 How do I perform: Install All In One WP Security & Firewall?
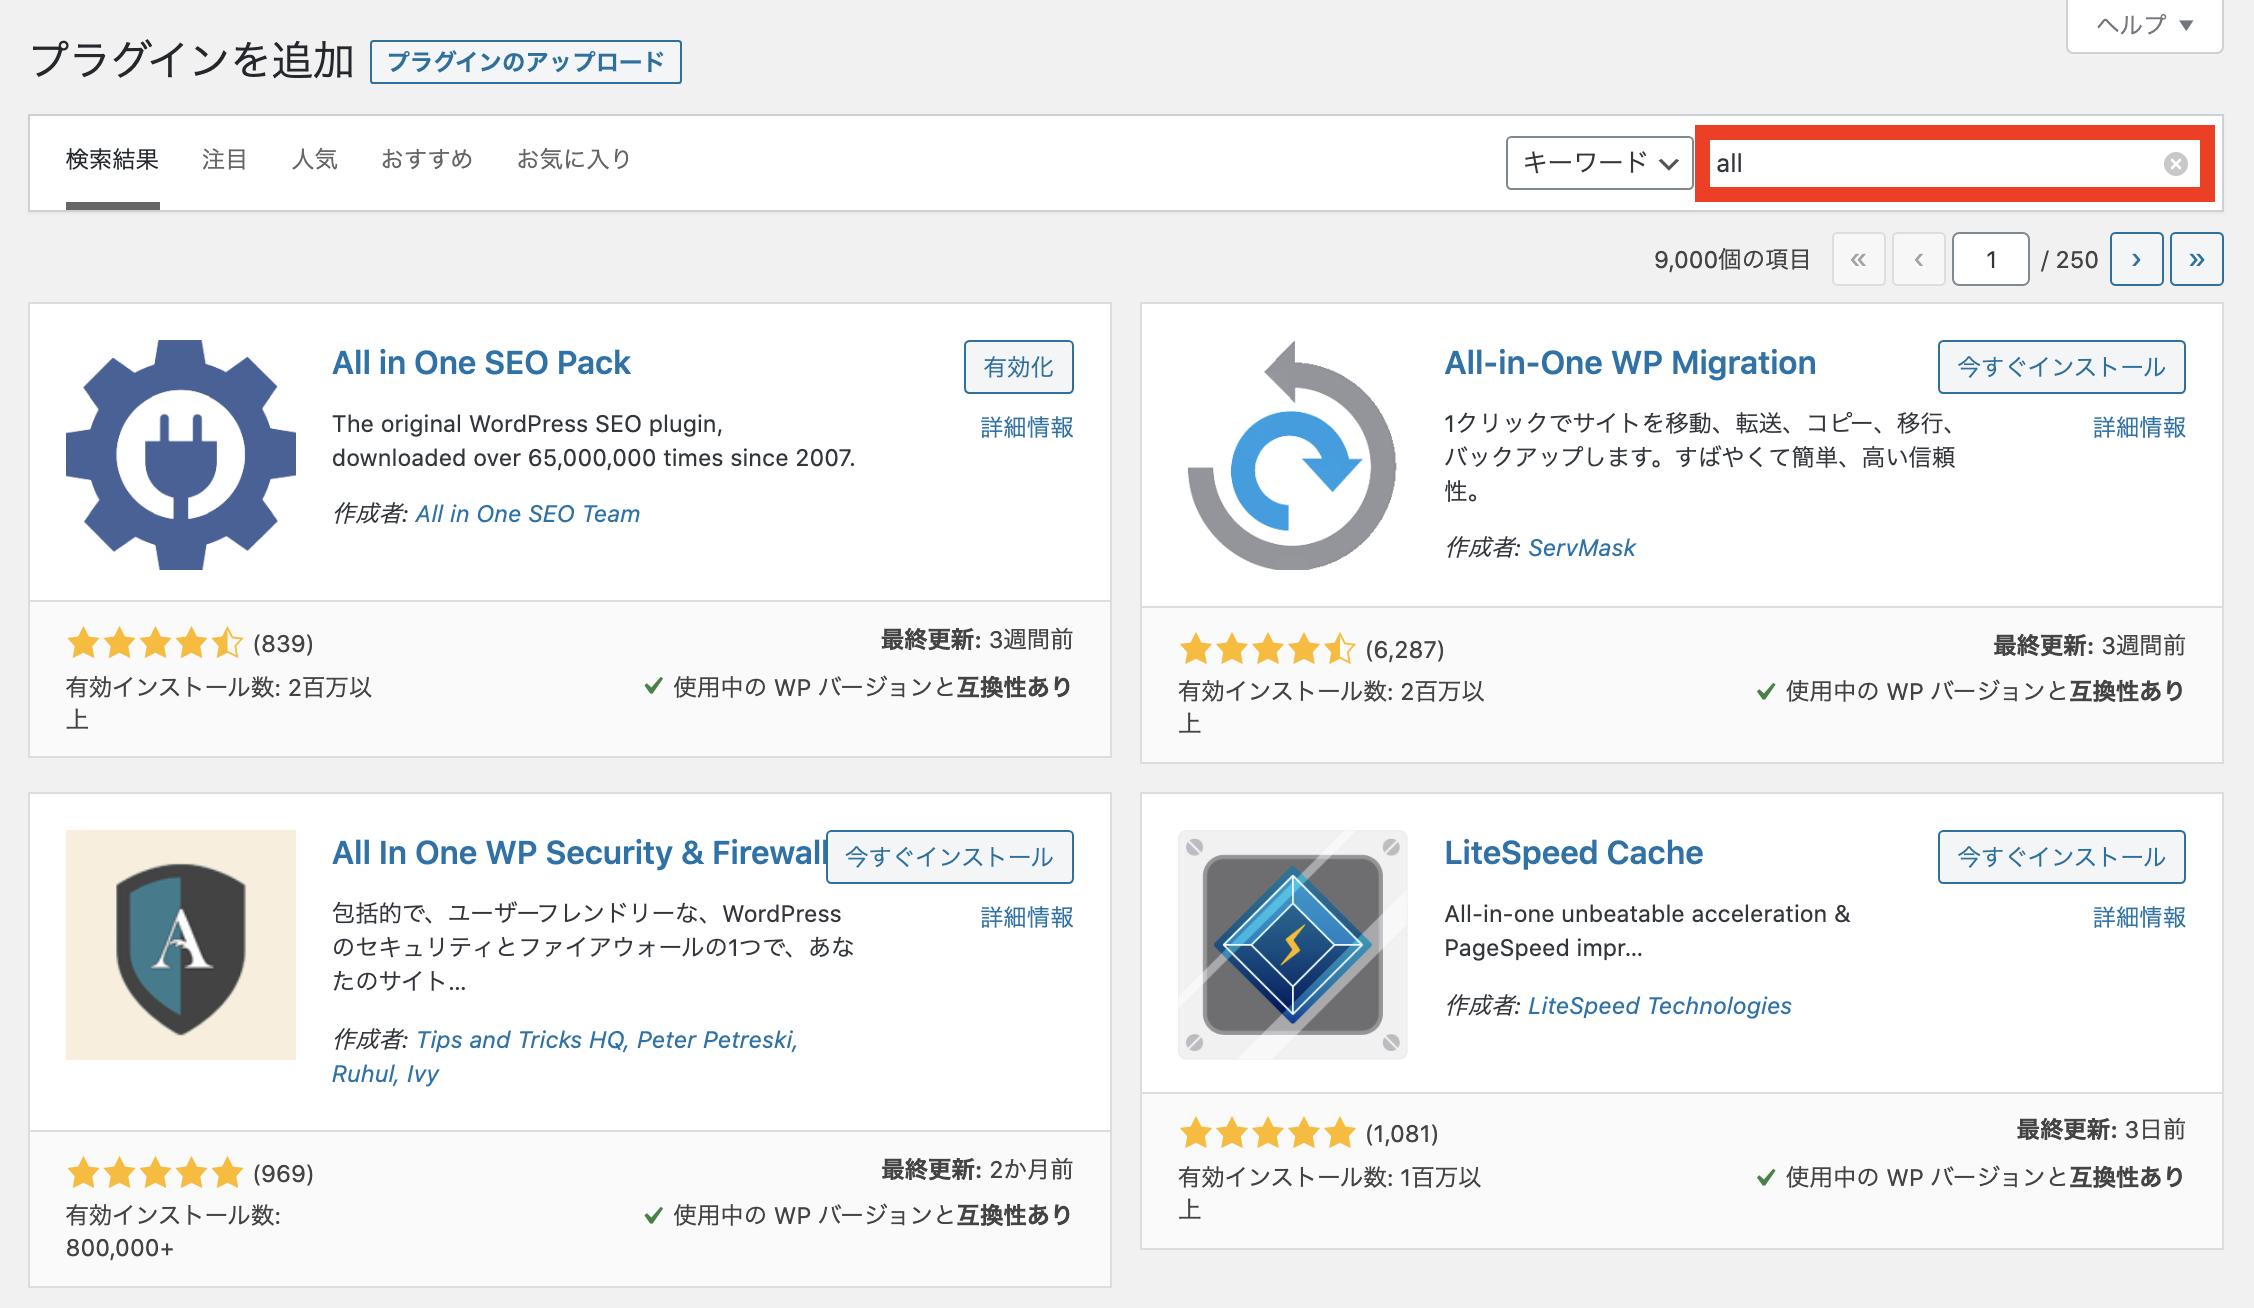pyautogui.click(x=950, y=857)
